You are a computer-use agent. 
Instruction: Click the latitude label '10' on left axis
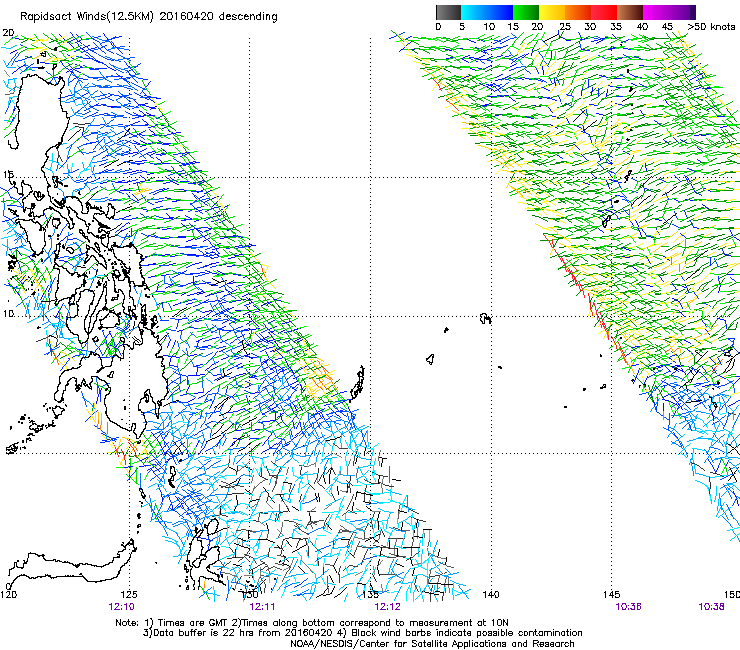[x=8, y=314]
